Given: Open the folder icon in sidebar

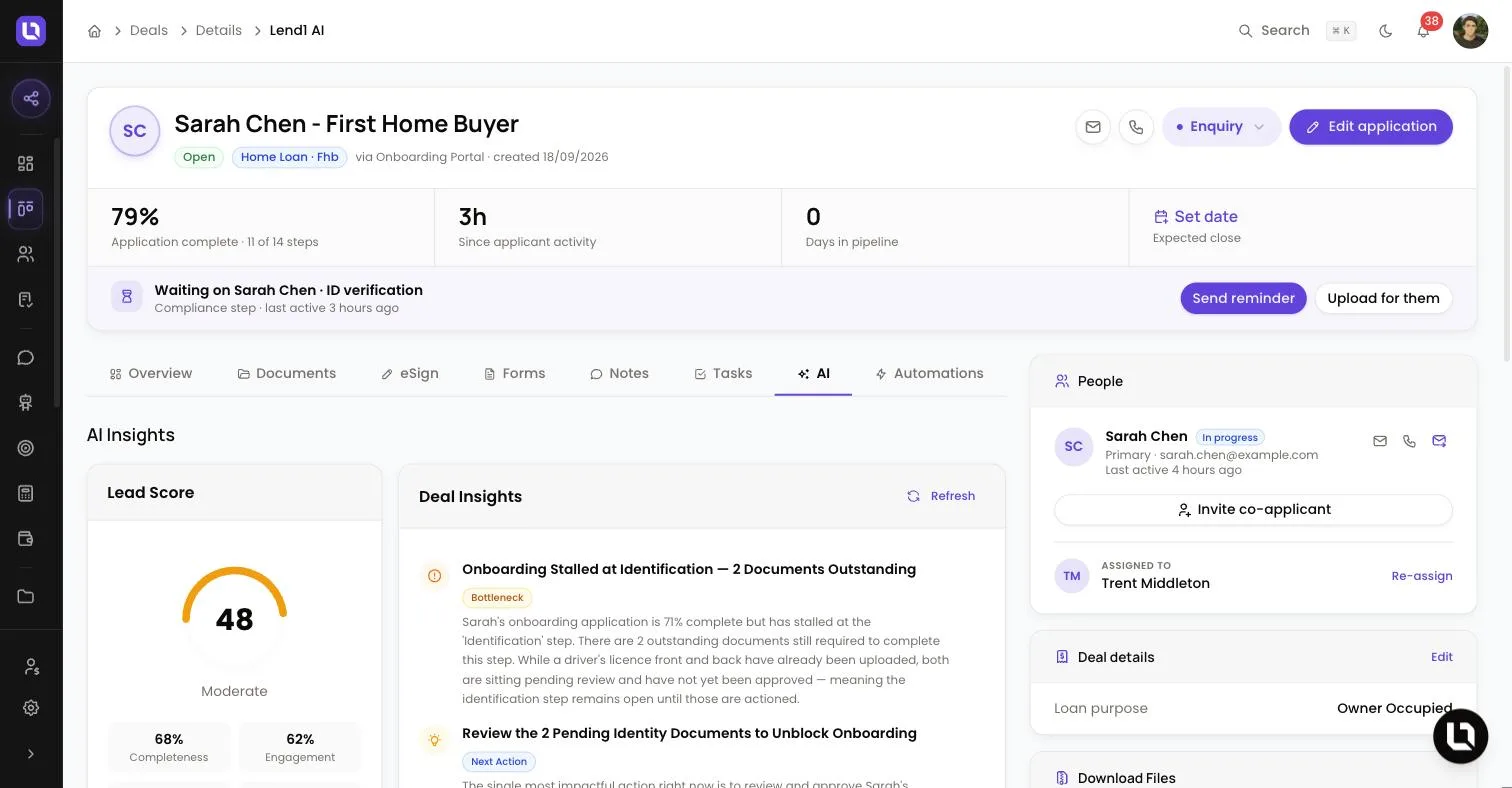Looking at the screenshot, I should (x=26, y=597).
